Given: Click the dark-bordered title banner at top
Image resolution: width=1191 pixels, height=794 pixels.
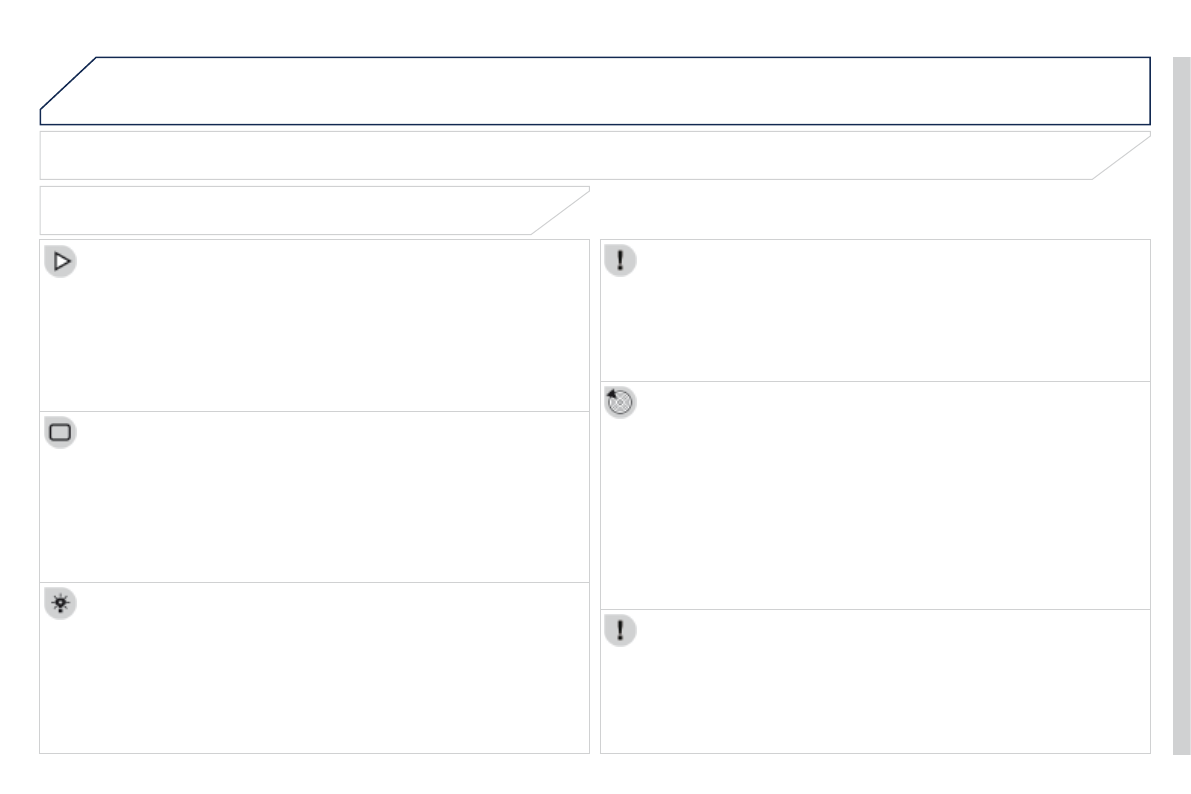Looking at the screenshot, I should [x=620, y=91].
